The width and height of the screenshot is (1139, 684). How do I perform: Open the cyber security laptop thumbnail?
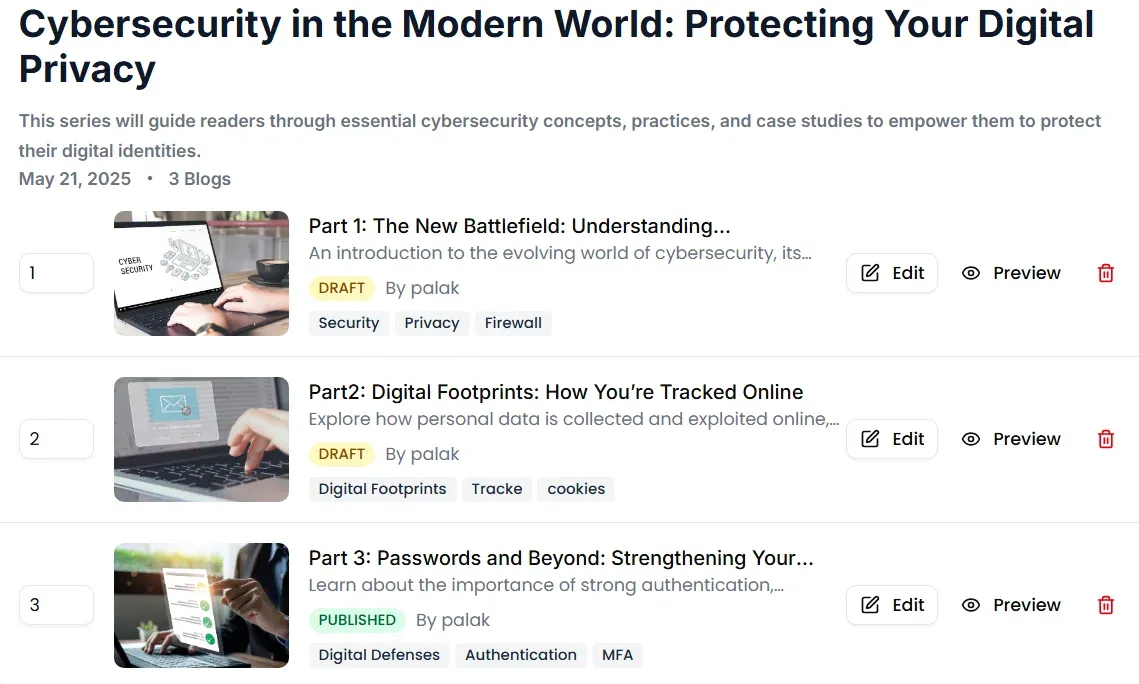click(201, 273)
